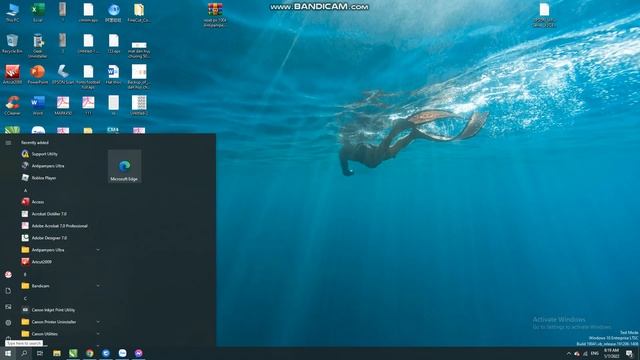Viewport: 640px width, 360px height.
Task: Click the taskbar search icon
Action: click(x=24, y=353)
